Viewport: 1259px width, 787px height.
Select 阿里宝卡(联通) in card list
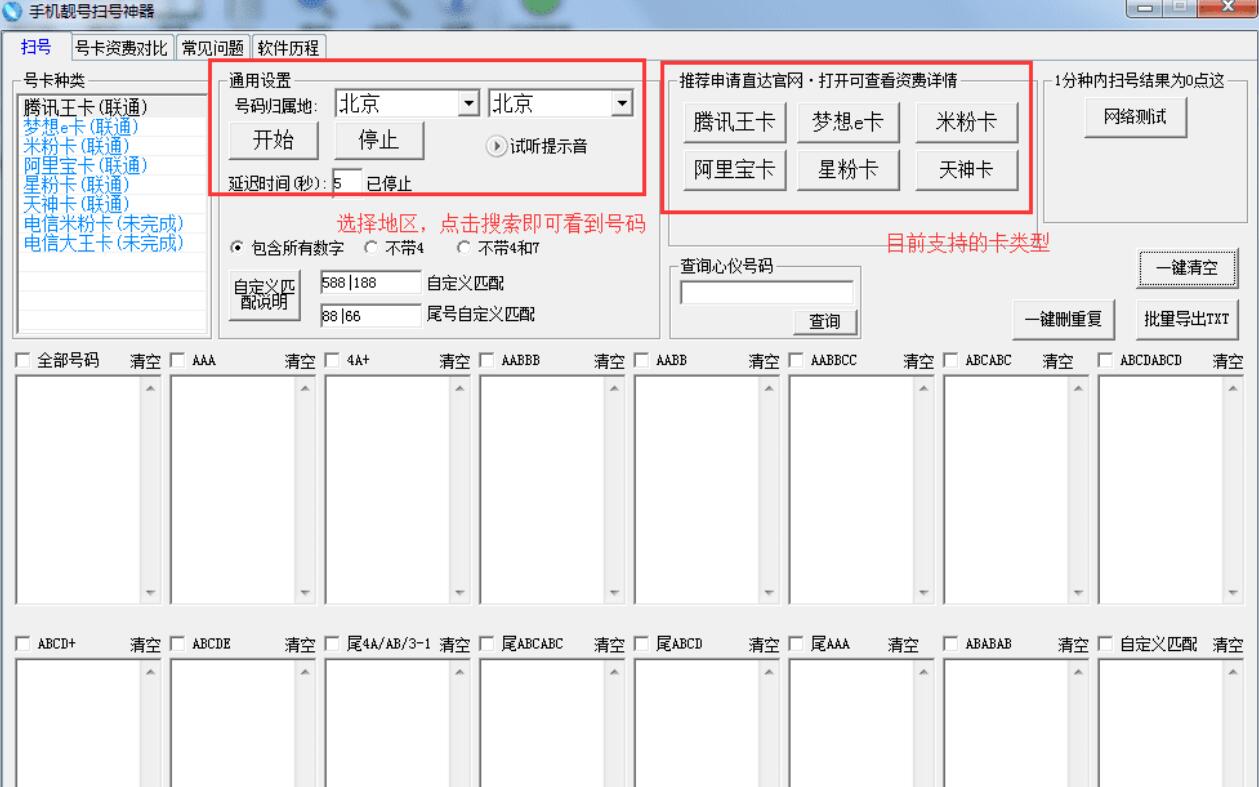(x=111, y=164)
